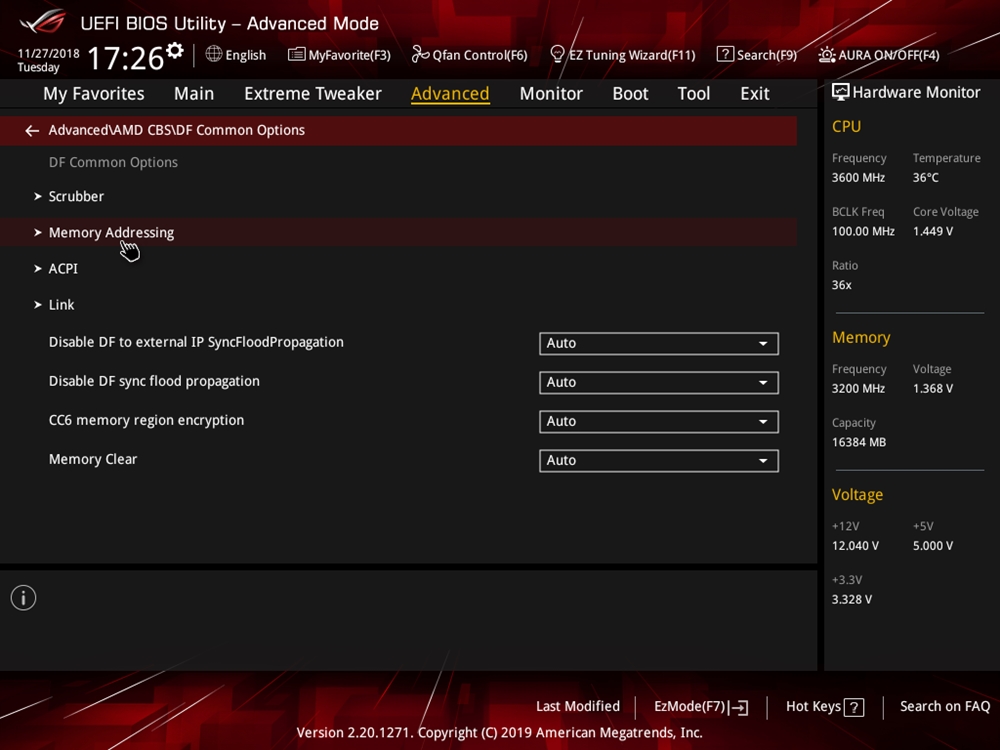Click EzMode exit arrow icon
This screenshot has width=1000, height=750.
click(739, 707)
